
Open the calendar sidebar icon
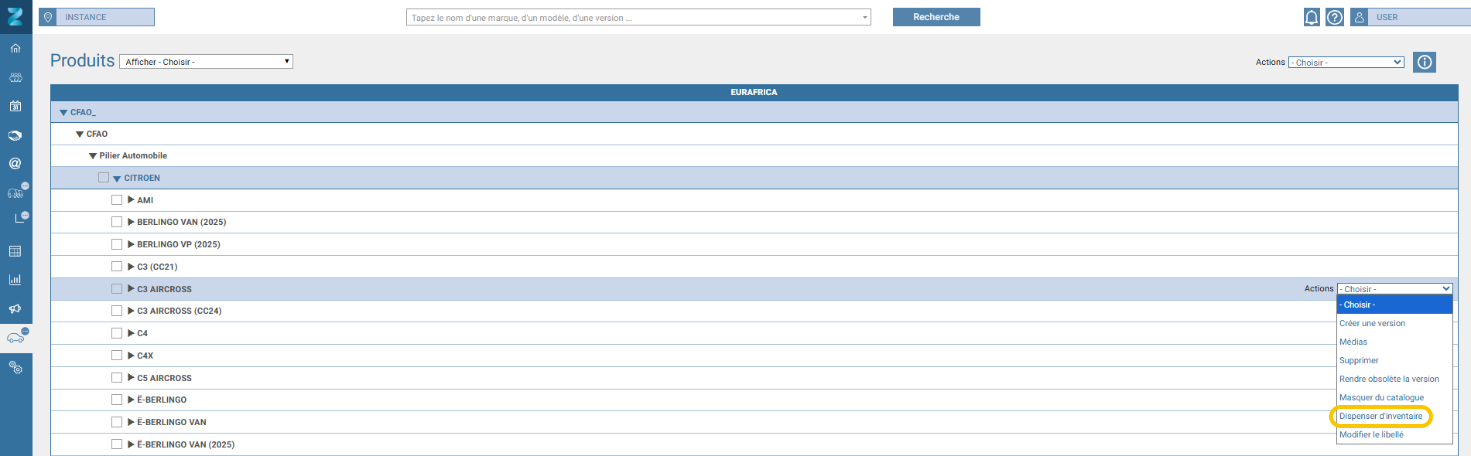click(15, 106)
